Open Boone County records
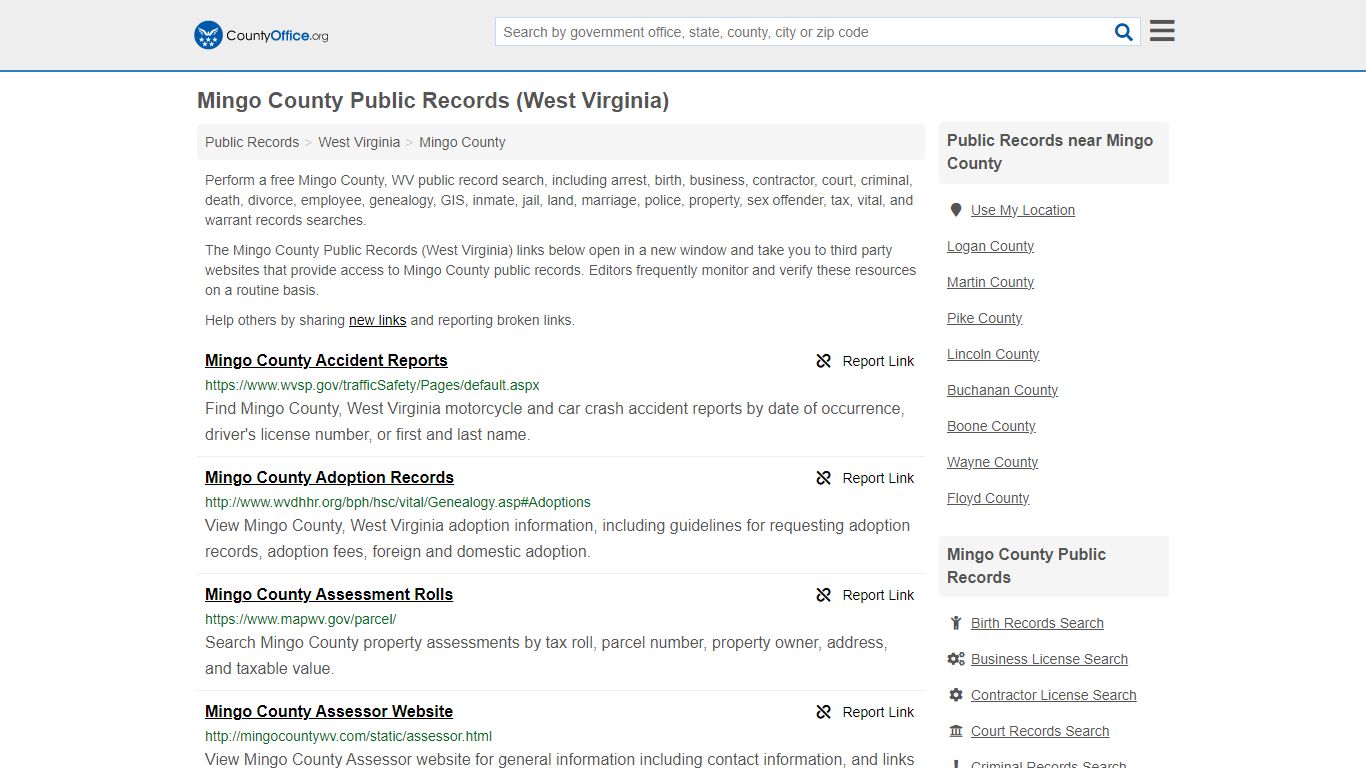The width and height of the screenshot is (1366, 768). click(991, 426)
